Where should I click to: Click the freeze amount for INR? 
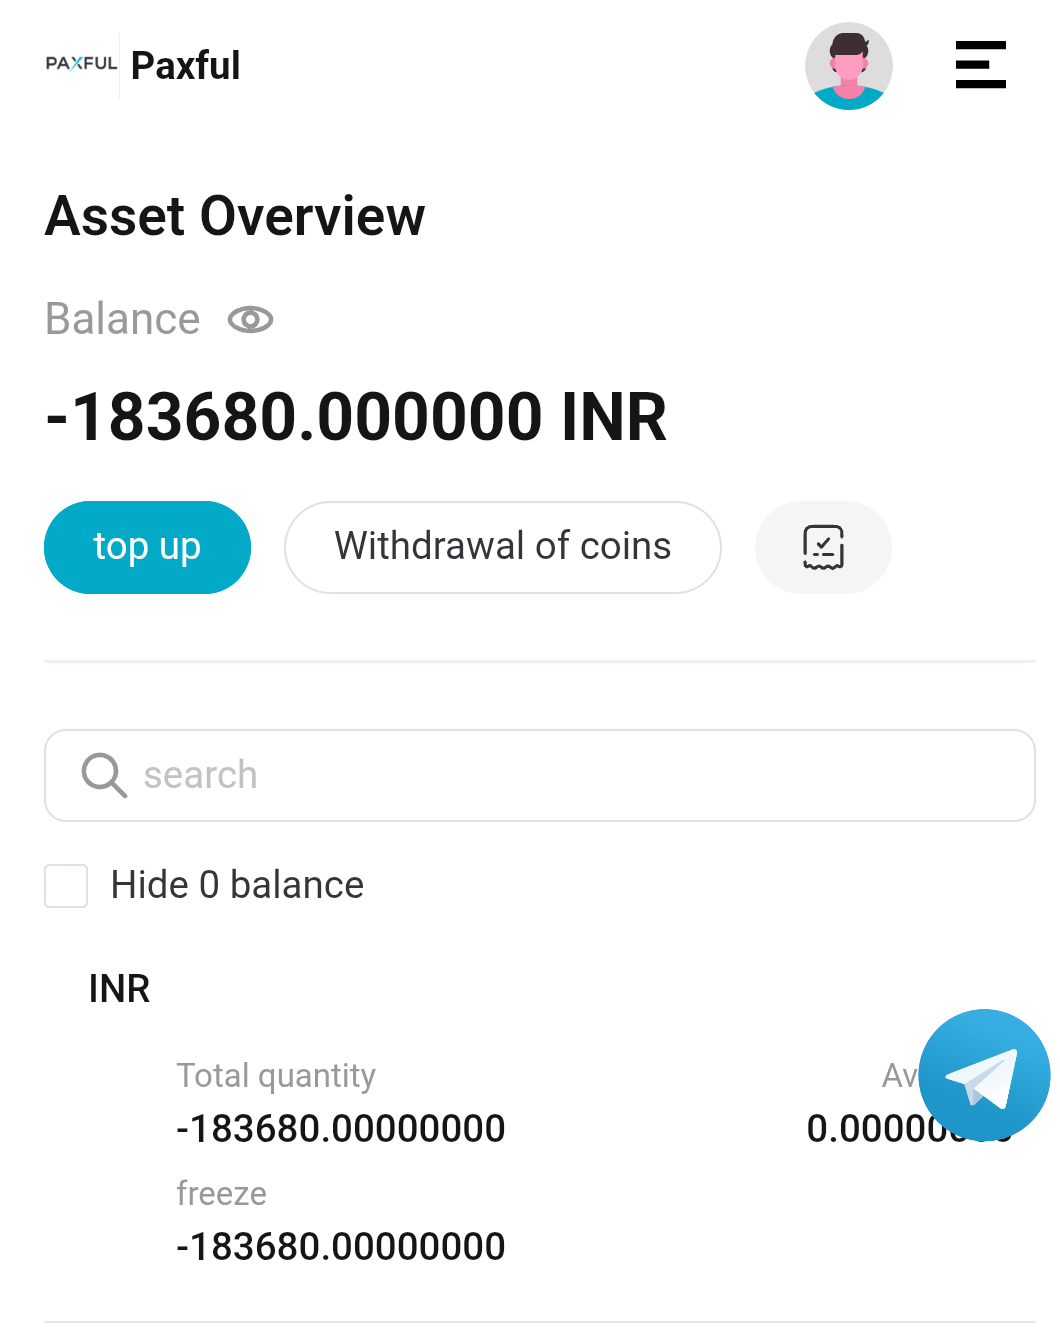coord(340,1247)
